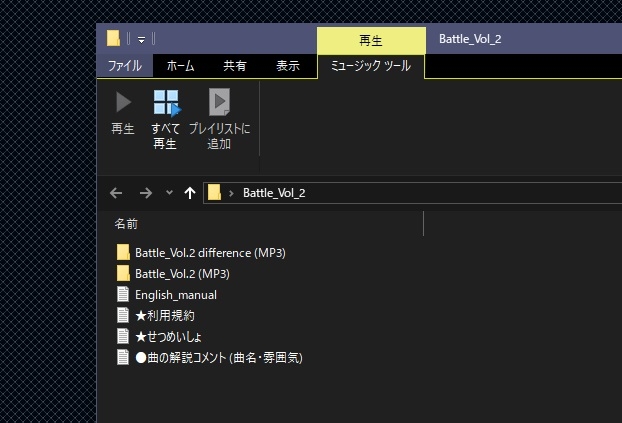Image resolution: width=622 pixels, height=423 pixels.
Task: Click the folder icon in address bar
Action: click(x=214, y=193)
